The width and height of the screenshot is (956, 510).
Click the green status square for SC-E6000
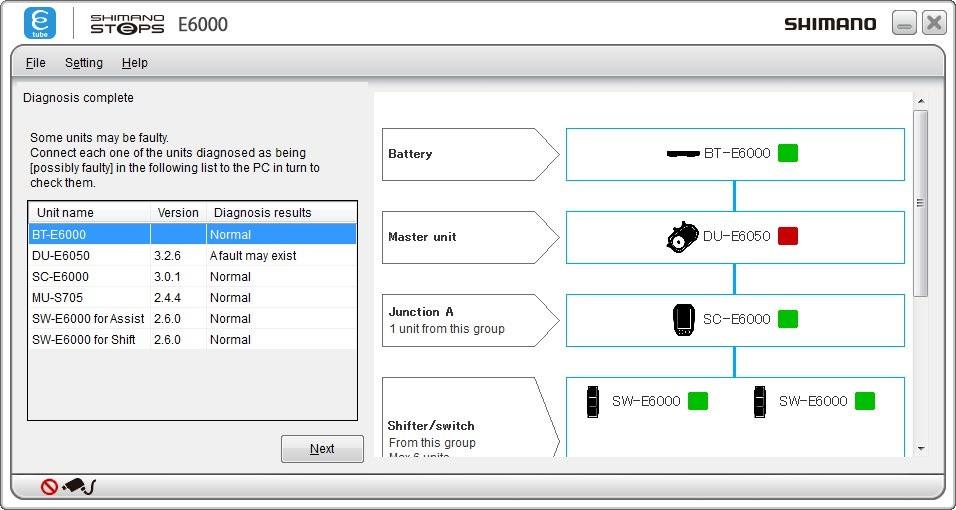pyautogui.click(x=788, y=319)
